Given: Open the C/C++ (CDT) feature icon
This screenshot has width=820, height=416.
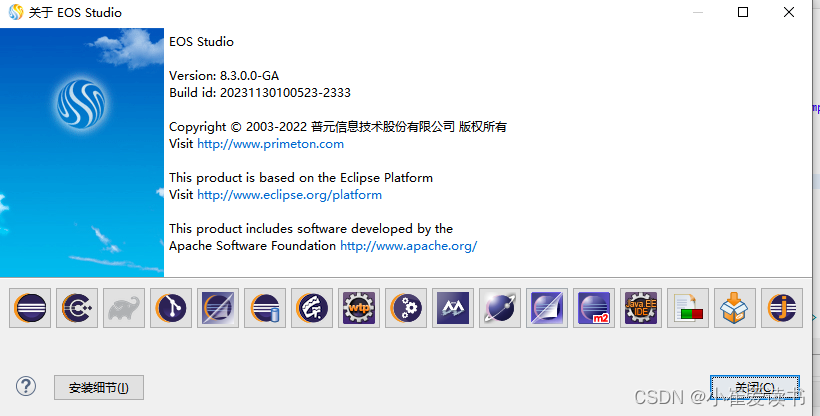Looking at the screenshot, I should pos(77,308).
